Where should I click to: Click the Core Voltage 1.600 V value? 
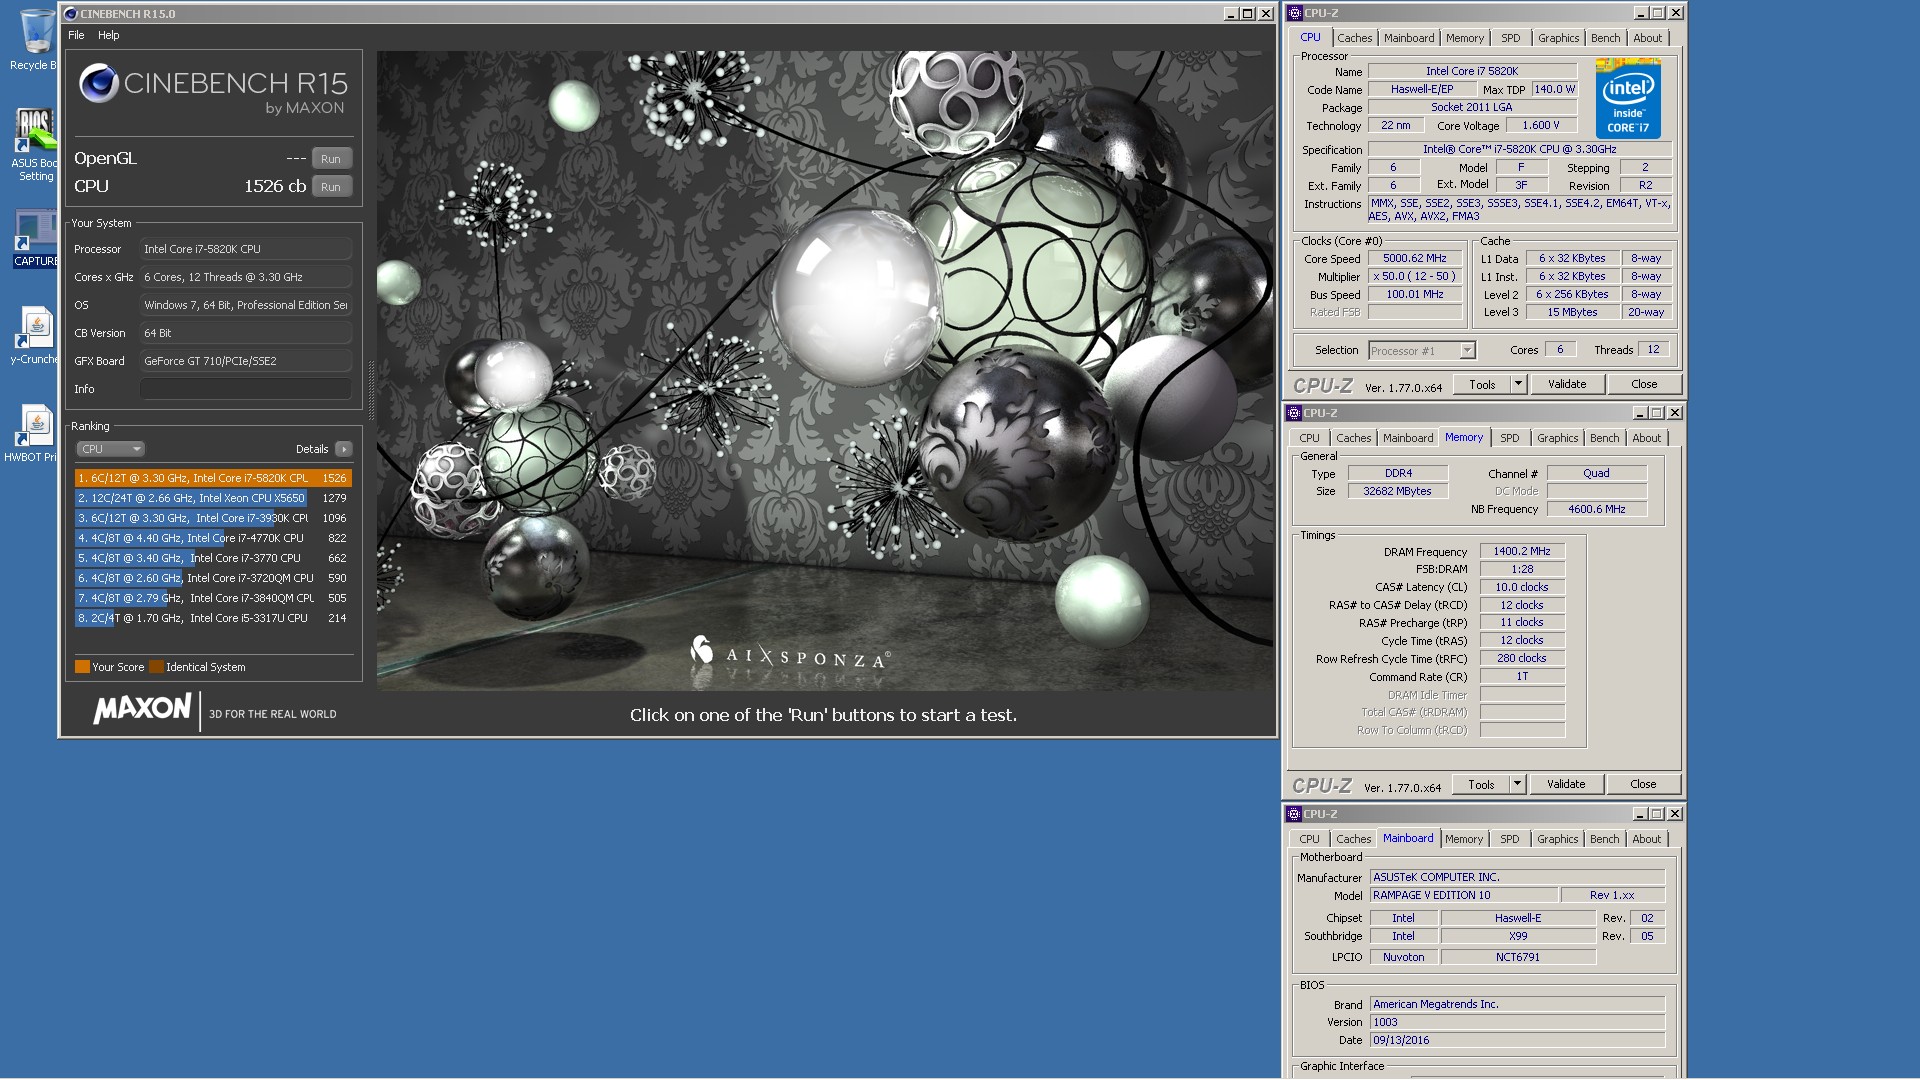(1540, 125)
